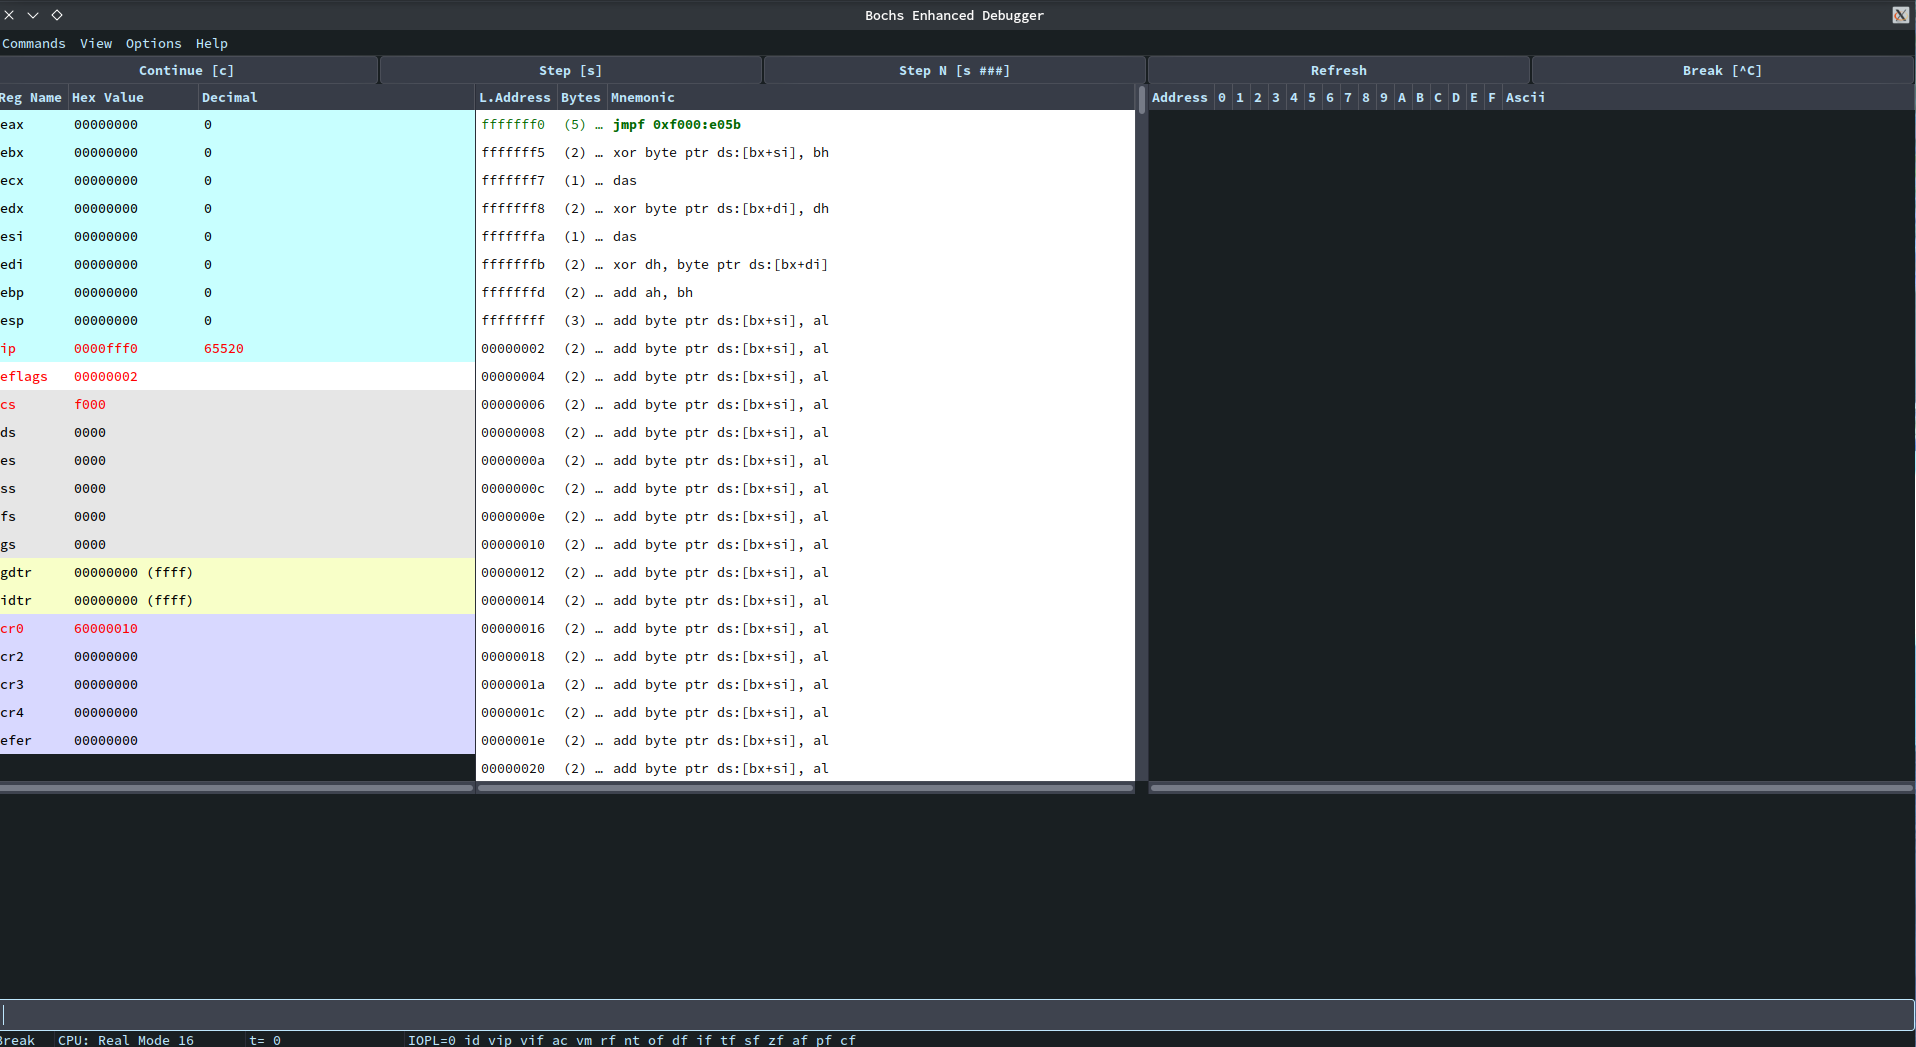Click the Mnemonic column header

[642, 97]
